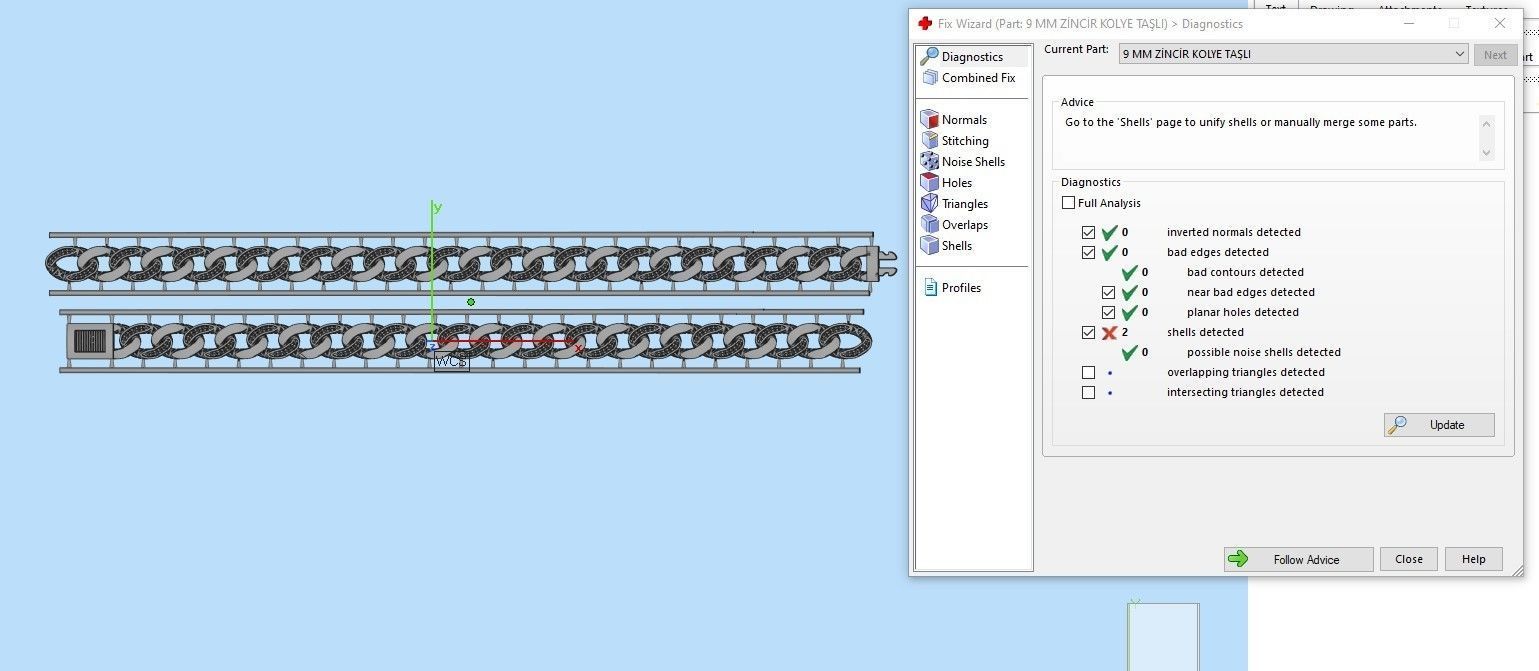This screenshot has height=671, width=1539.
Task: Click the green point marker in viewport
Action: click(471, 302)
